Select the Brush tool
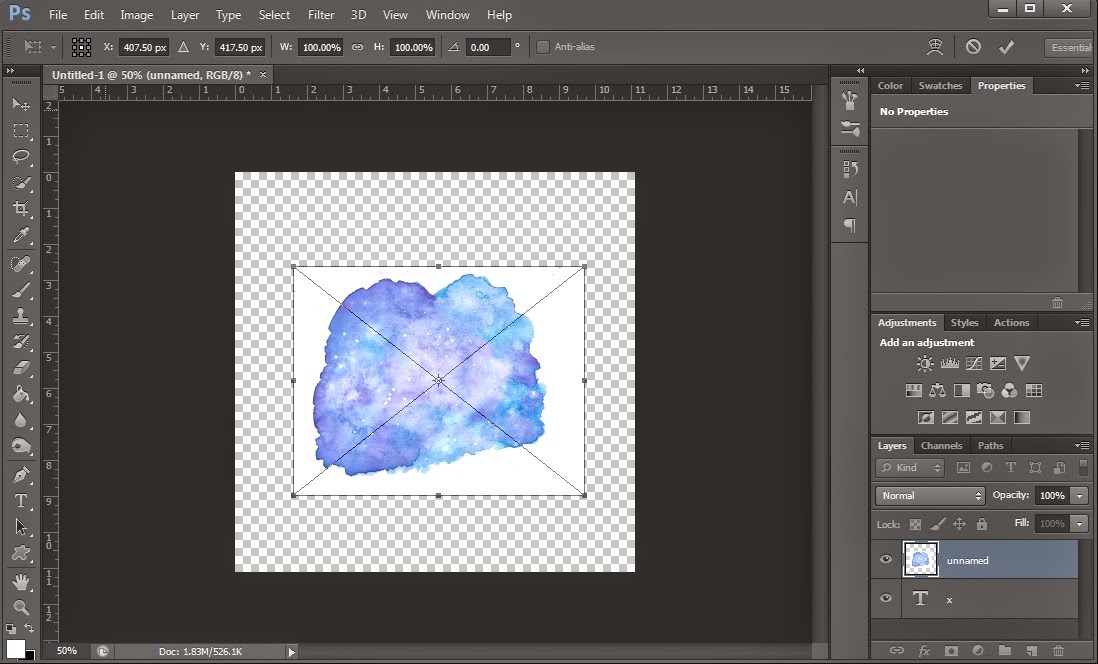Viewport: 1098px width, 664px height. coord(21,289)
